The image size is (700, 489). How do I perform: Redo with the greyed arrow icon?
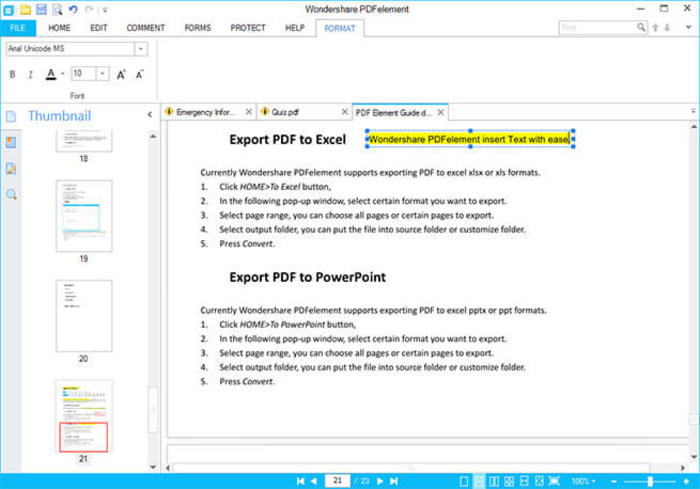click(89, 9)
